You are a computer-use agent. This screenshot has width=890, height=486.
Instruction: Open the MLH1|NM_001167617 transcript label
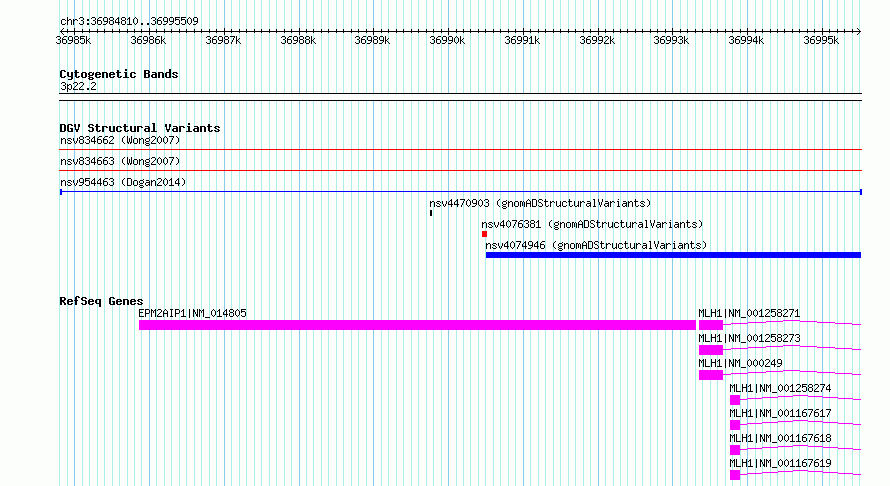780,413
